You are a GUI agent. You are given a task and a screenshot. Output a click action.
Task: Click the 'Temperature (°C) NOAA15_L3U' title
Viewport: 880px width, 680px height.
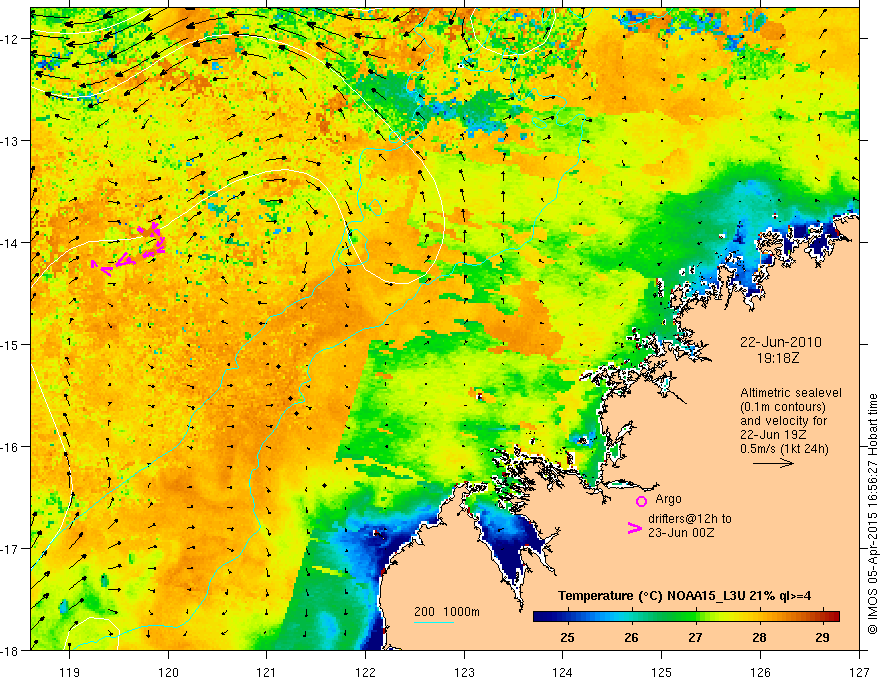click(651, 596)
